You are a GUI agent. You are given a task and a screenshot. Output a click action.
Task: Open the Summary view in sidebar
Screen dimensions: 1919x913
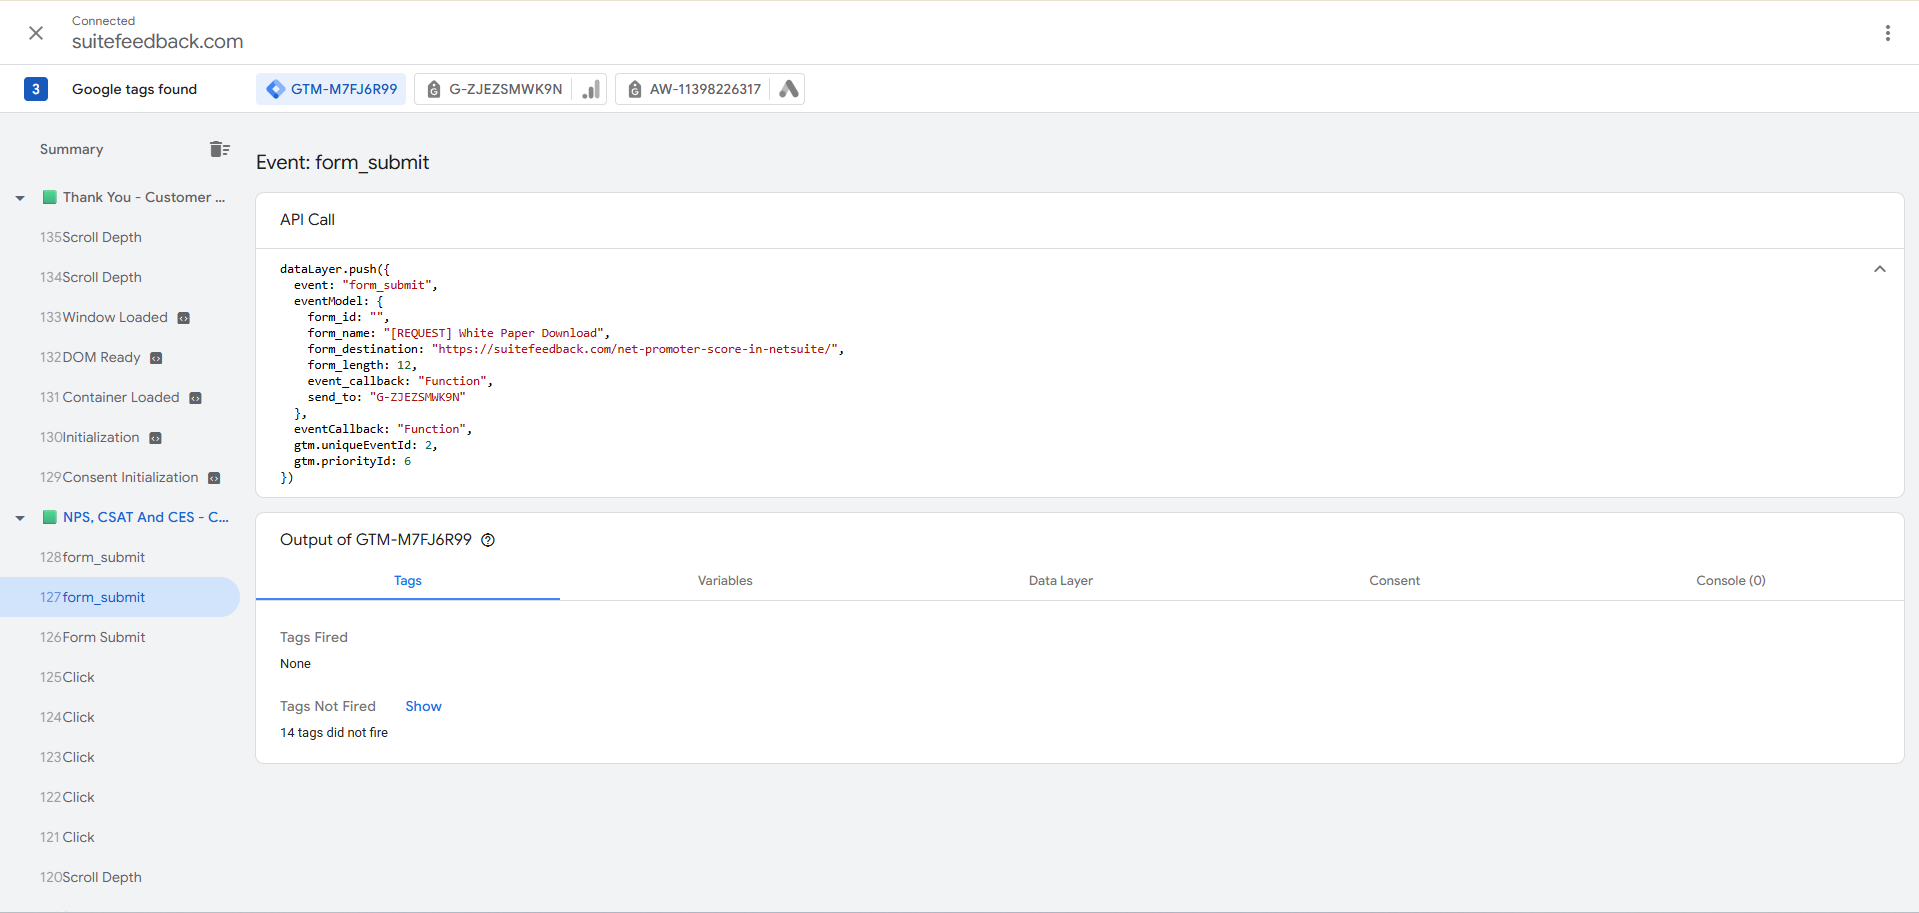(x=71, y=149)
